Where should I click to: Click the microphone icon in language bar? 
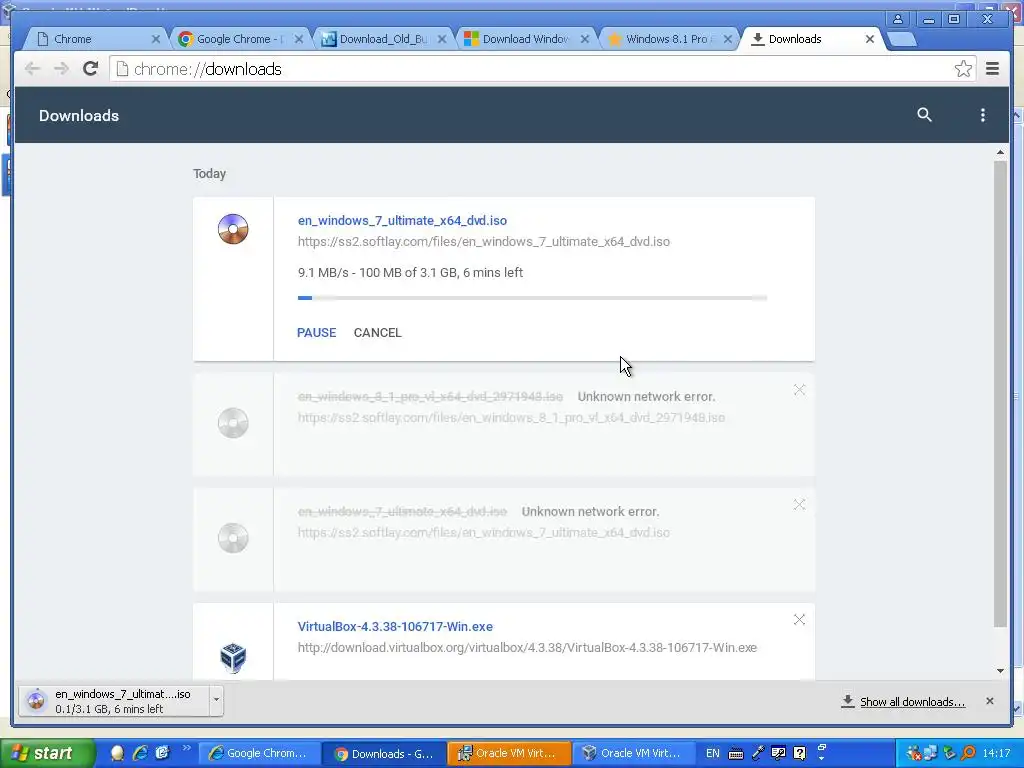click(x=758, y=753)
